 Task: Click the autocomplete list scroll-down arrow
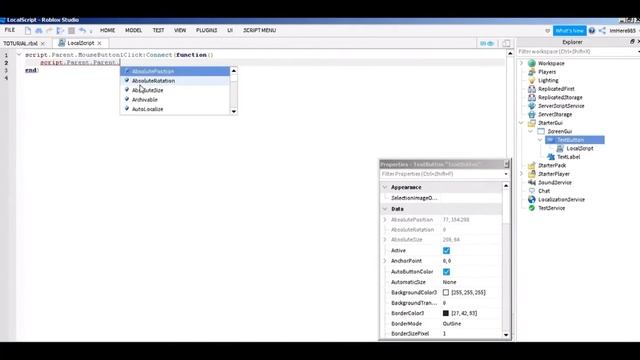[234, 111]
